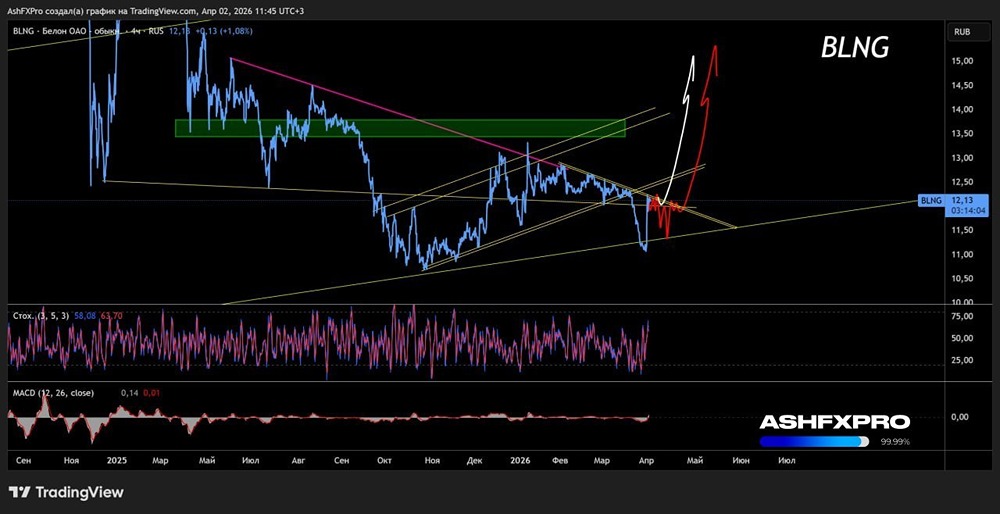Click MACD signal value 0,01
This screenshot has width=1000, height=514.
[152, 393]
